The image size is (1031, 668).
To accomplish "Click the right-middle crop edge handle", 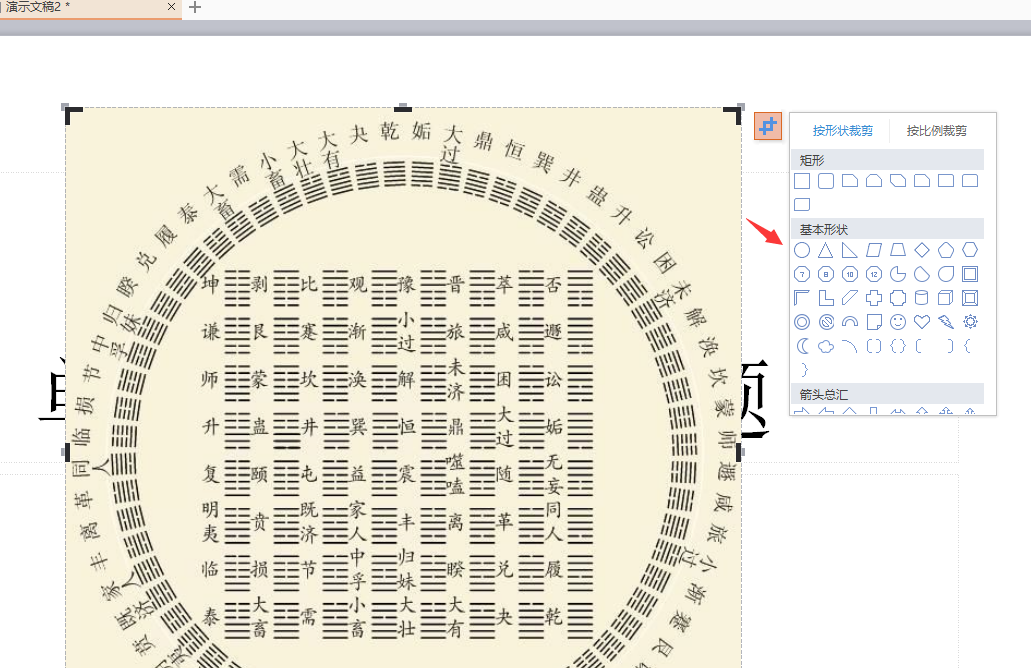I will (x=740, y=452).
